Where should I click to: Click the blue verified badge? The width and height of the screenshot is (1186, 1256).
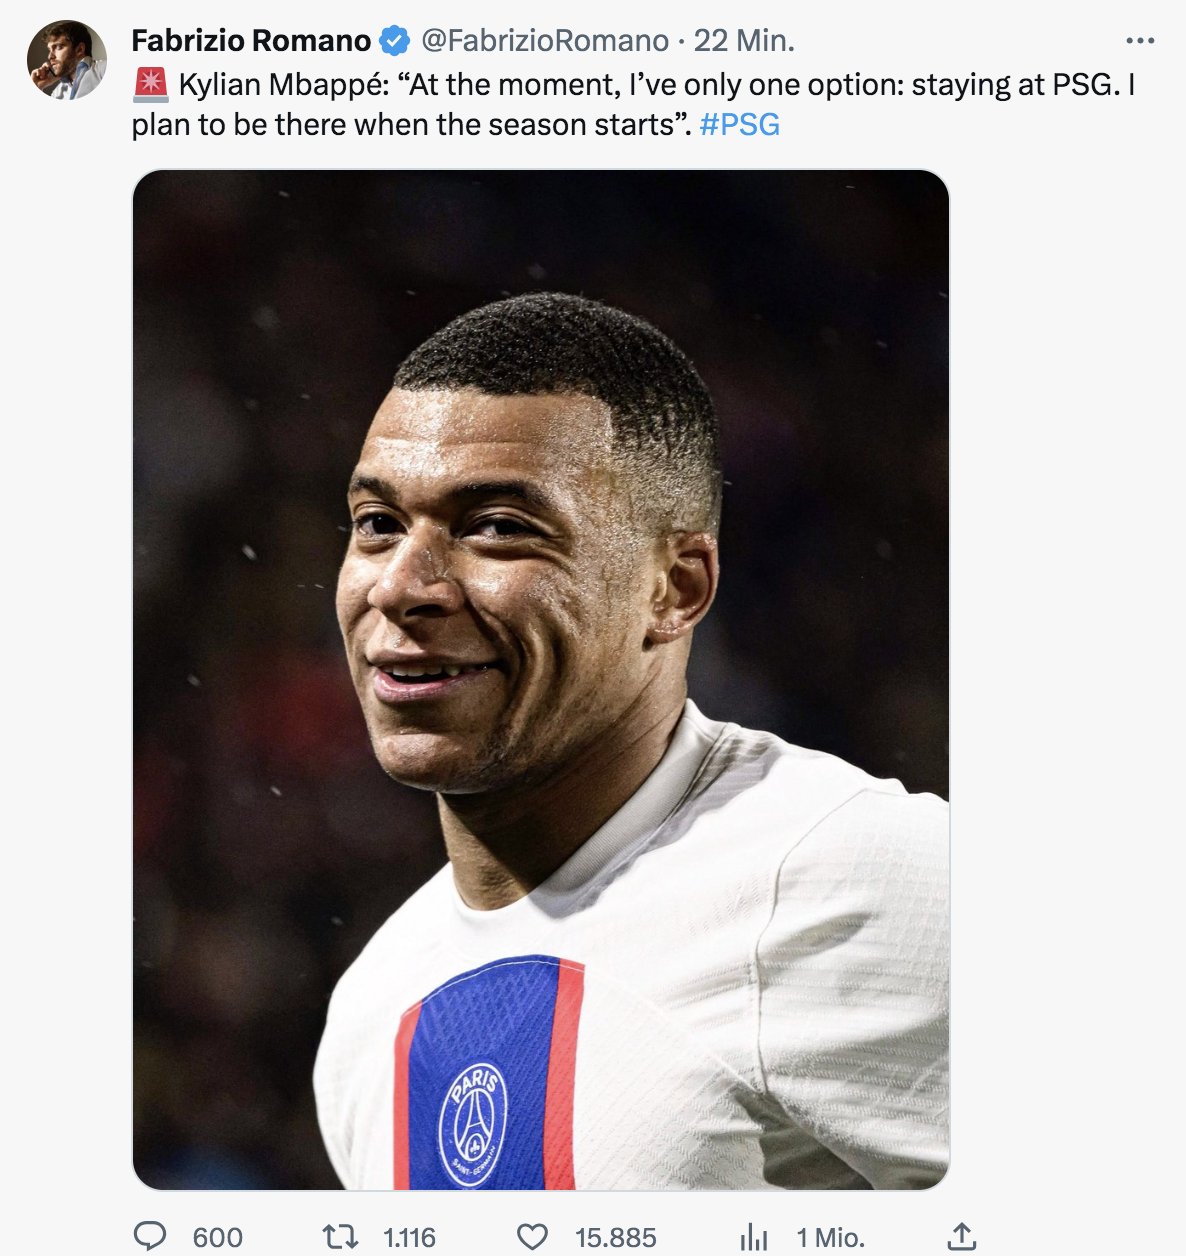[395, 41]
